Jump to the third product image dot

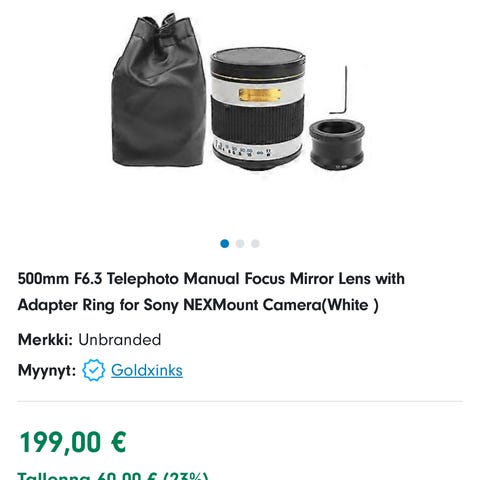tap(255, 244)
